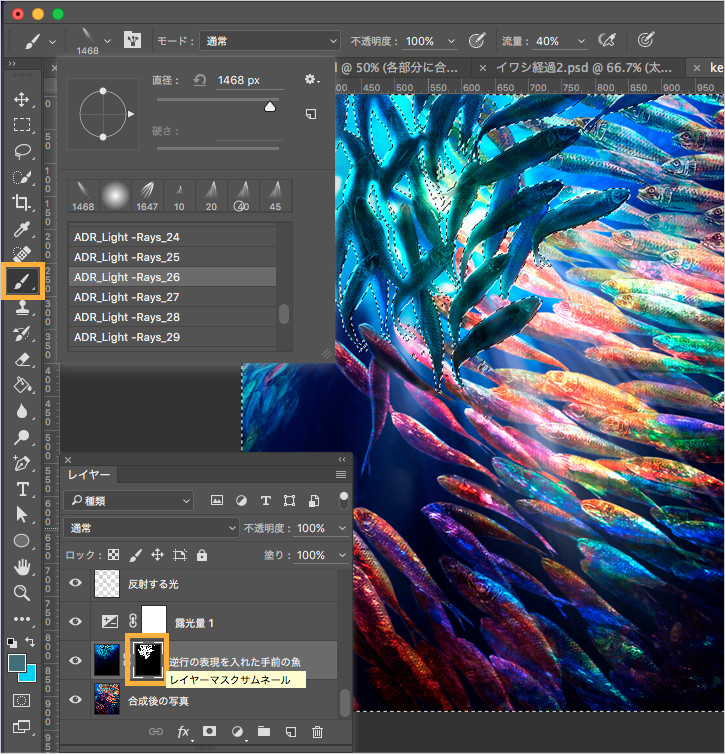Open the brush blend mode 通常 dropdown

(x=270, y=41)
